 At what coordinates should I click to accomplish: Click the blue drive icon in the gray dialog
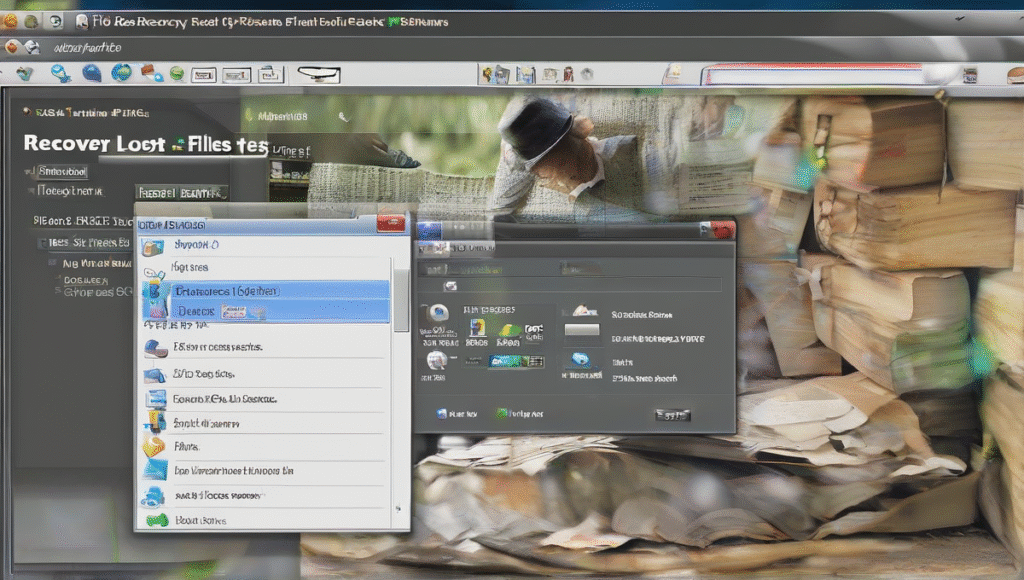(x=581, y=360)
